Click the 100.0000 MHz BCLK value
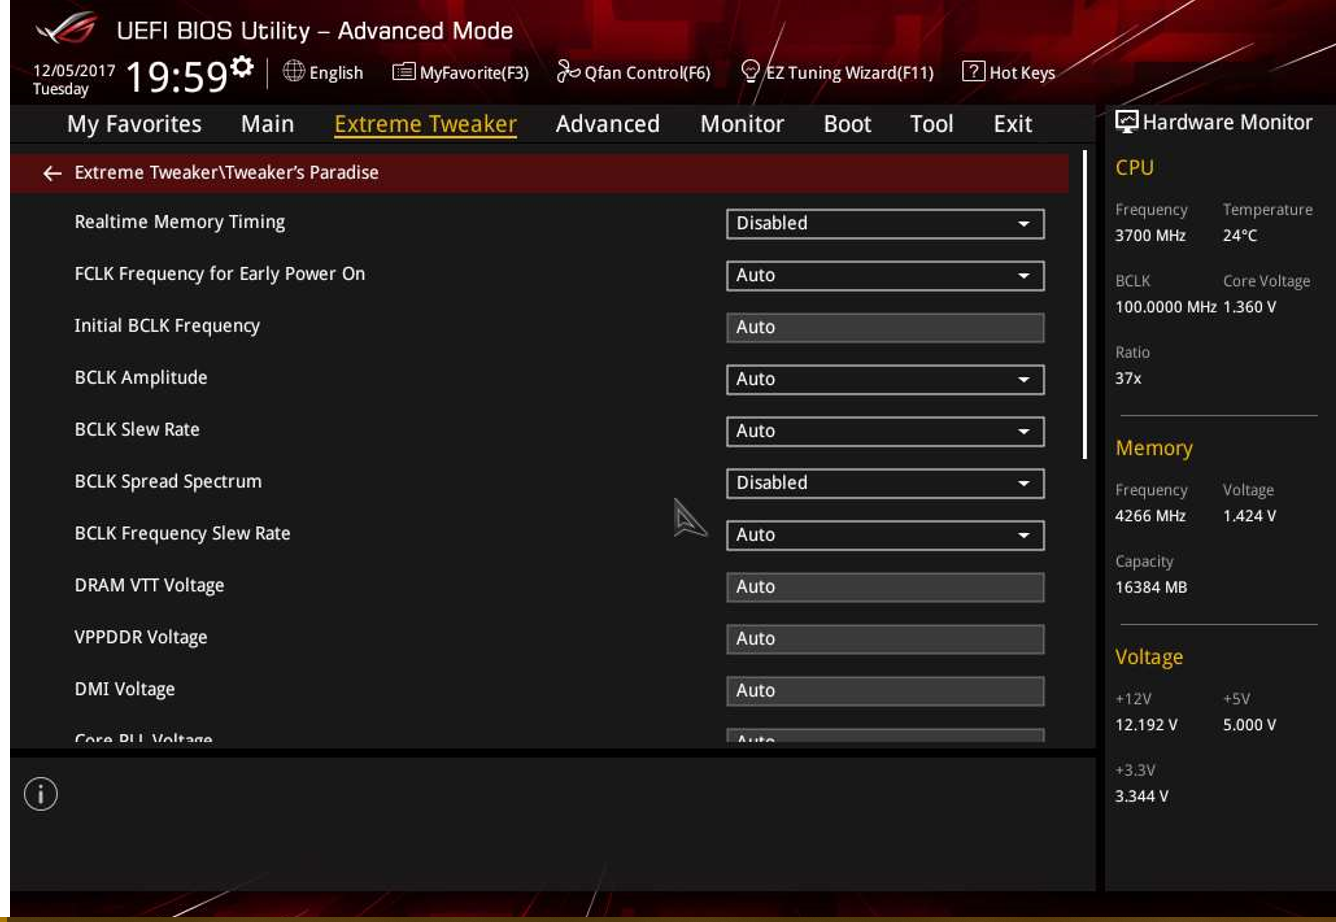 point(1166,307)
